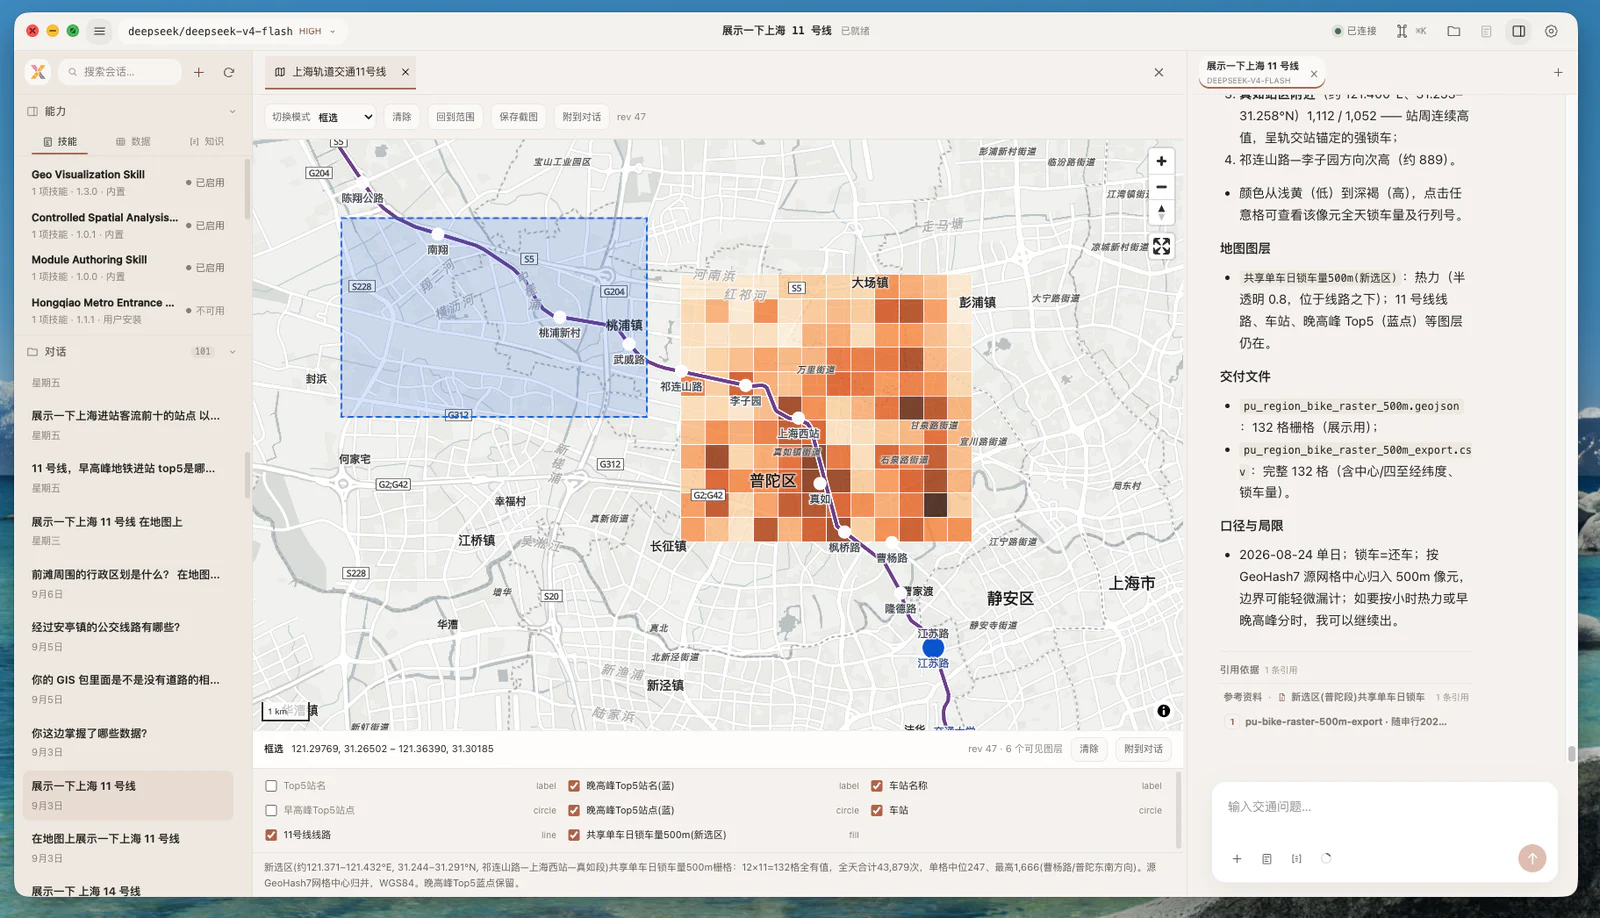The image size is (1600, 918).
Task: Enter fullscreen map view
Action: point(1161,246)
